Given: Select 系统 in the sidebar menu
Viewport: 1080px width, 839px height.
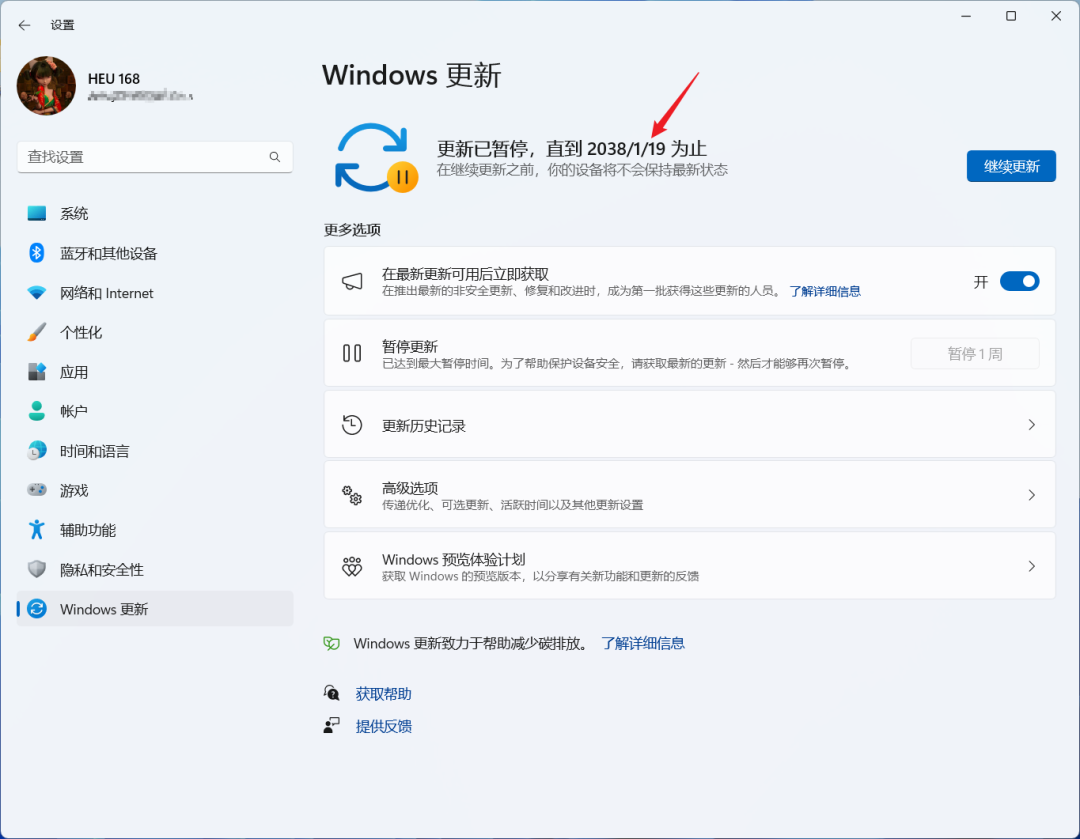Looking at the screenshot, I should pos(74,213).
